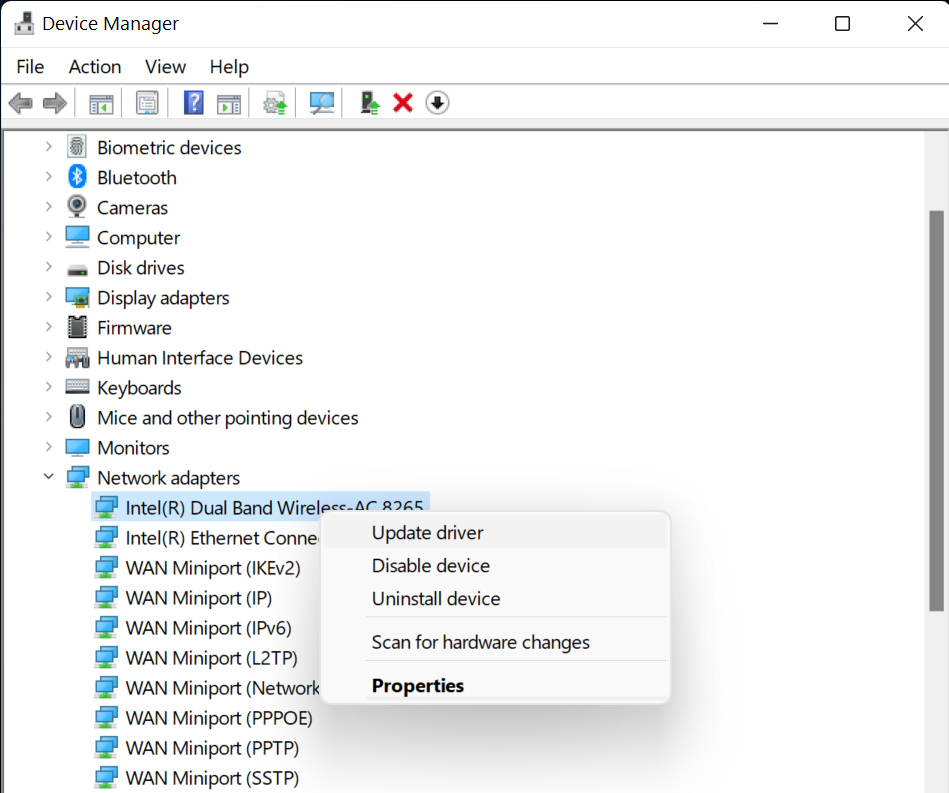This screenshot has width=949, height=793.
Task: Select the Scan for hardware changes toolbar icon
Action: pos(321,102)
